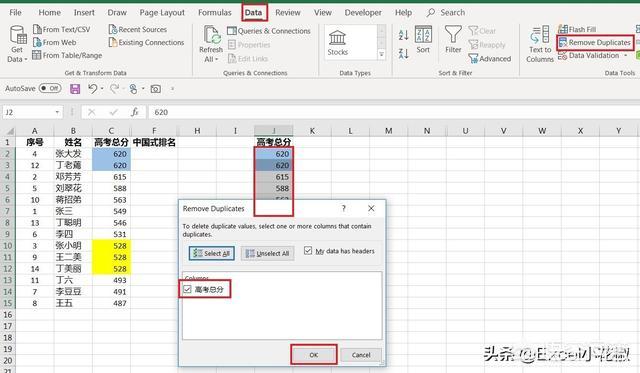Run Flash Fill

pos(577,29)
